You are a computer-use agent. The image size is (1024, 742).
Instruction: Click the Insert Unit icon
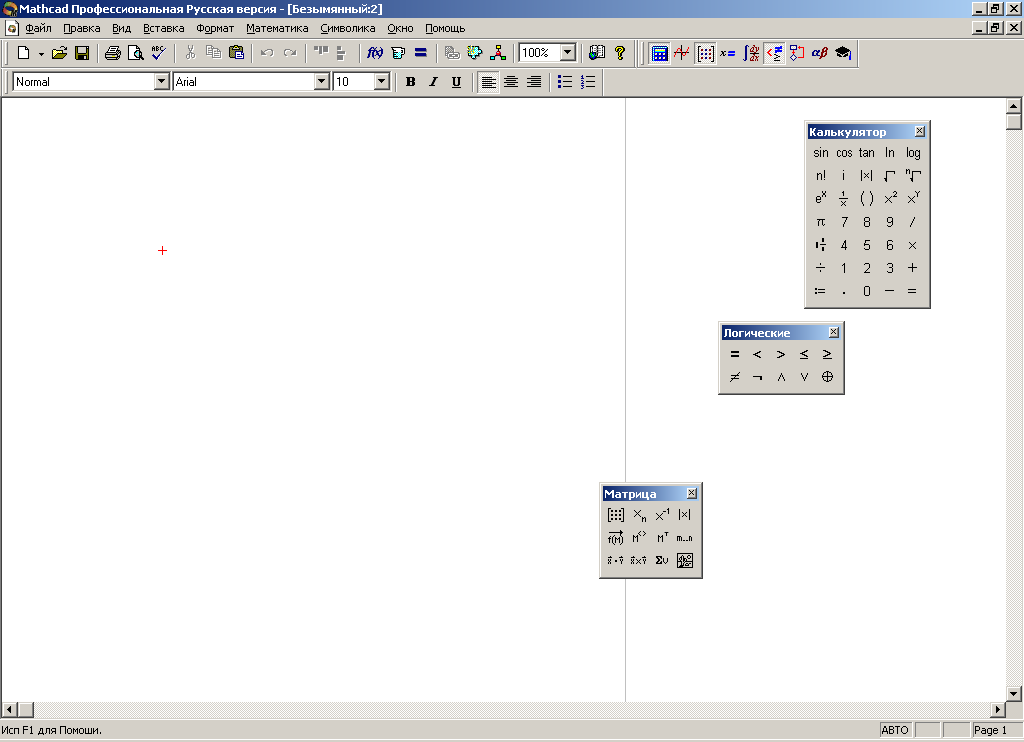point(398,53)
